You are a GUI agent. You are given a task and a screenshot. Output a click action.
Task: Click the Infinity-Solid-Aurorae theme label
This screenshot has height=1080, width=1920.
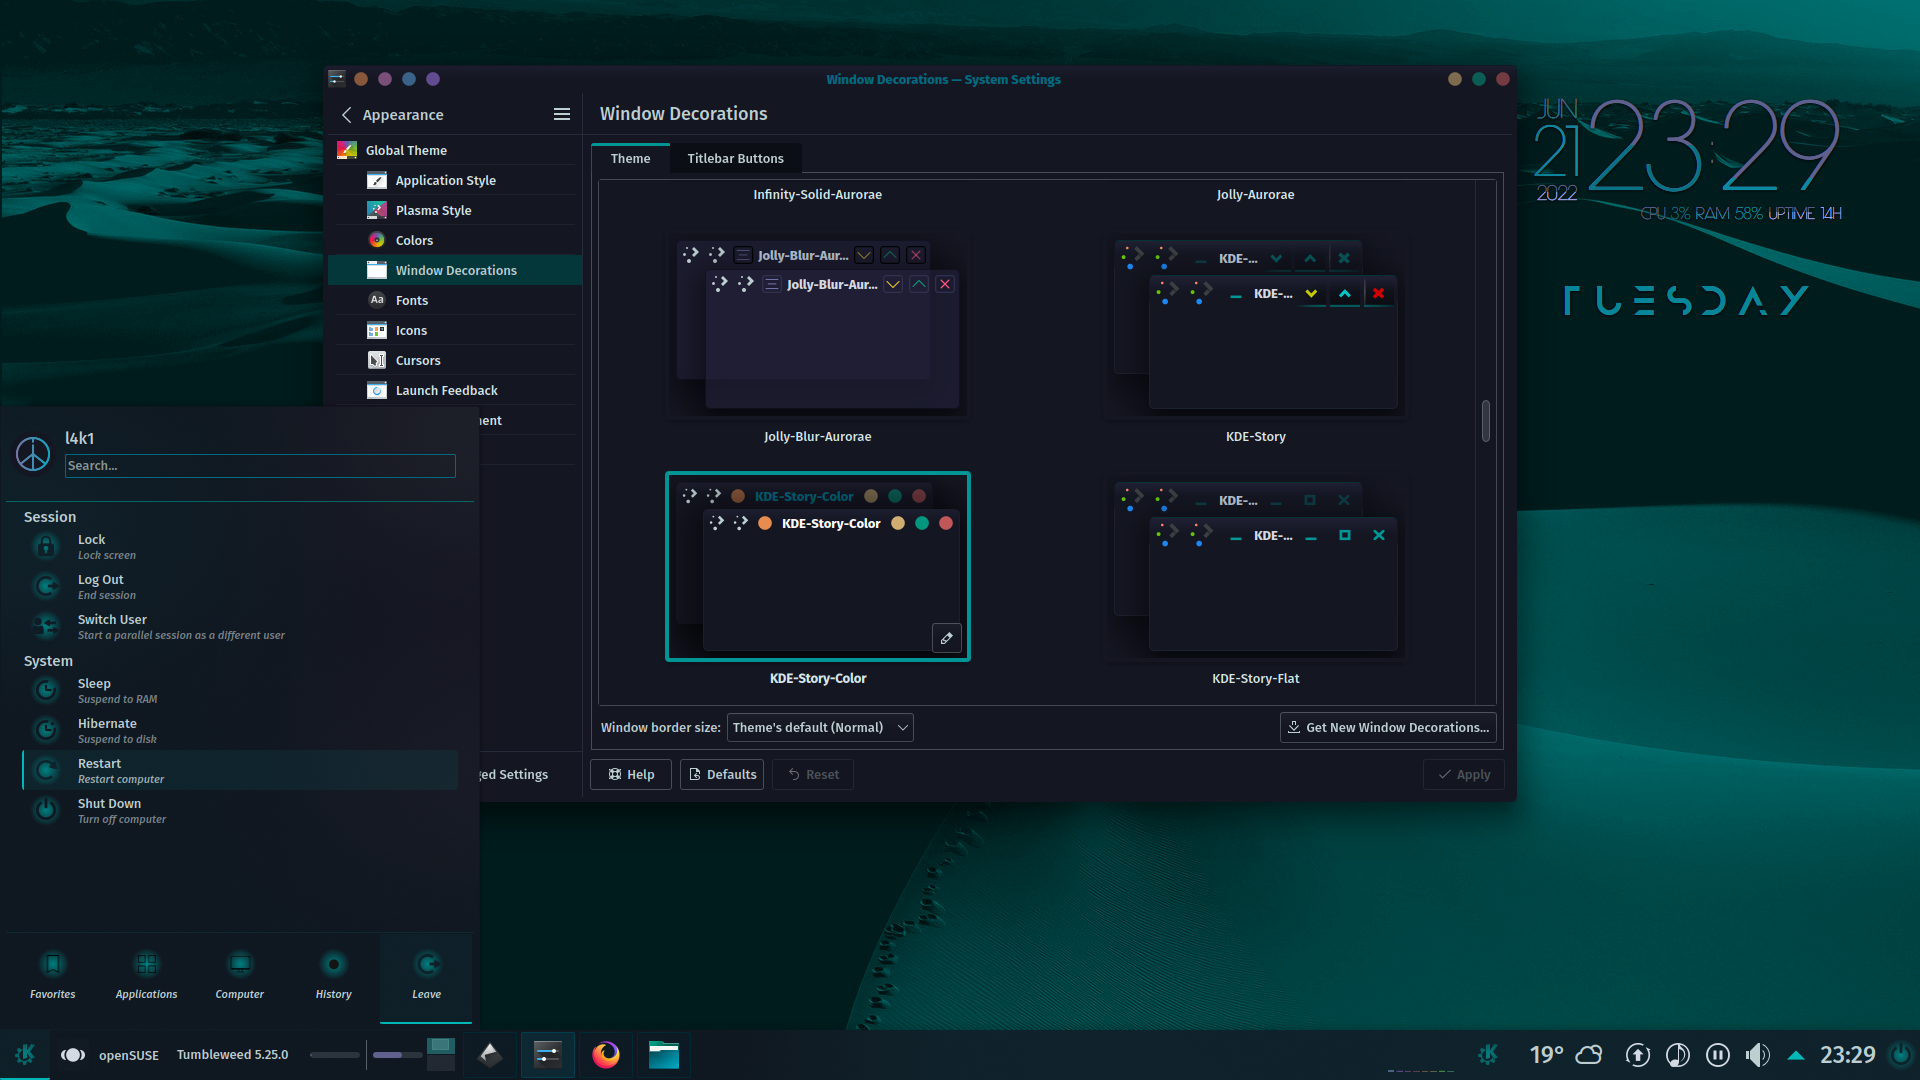(x=817, y=194)
